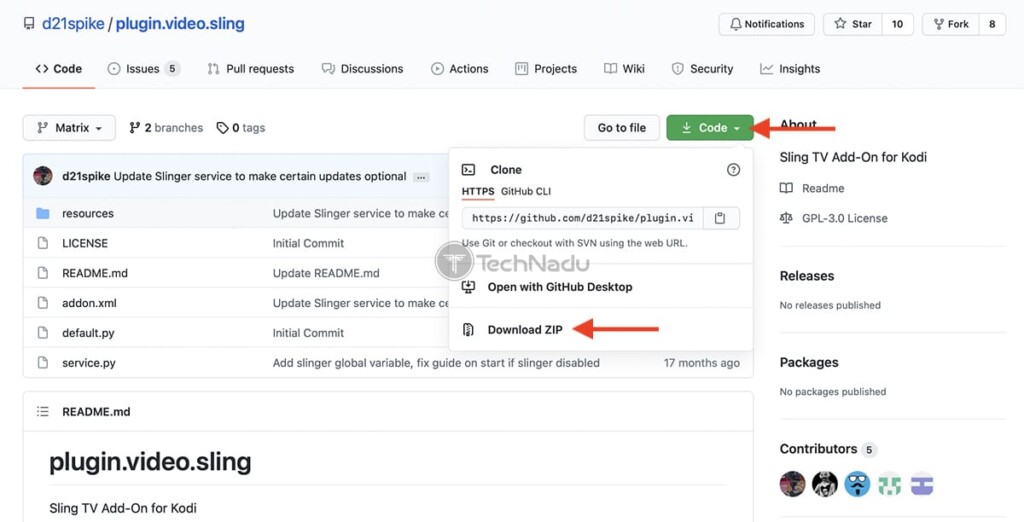View the 0 tags link
This screenshot has height=522, width=1024.
241,128
